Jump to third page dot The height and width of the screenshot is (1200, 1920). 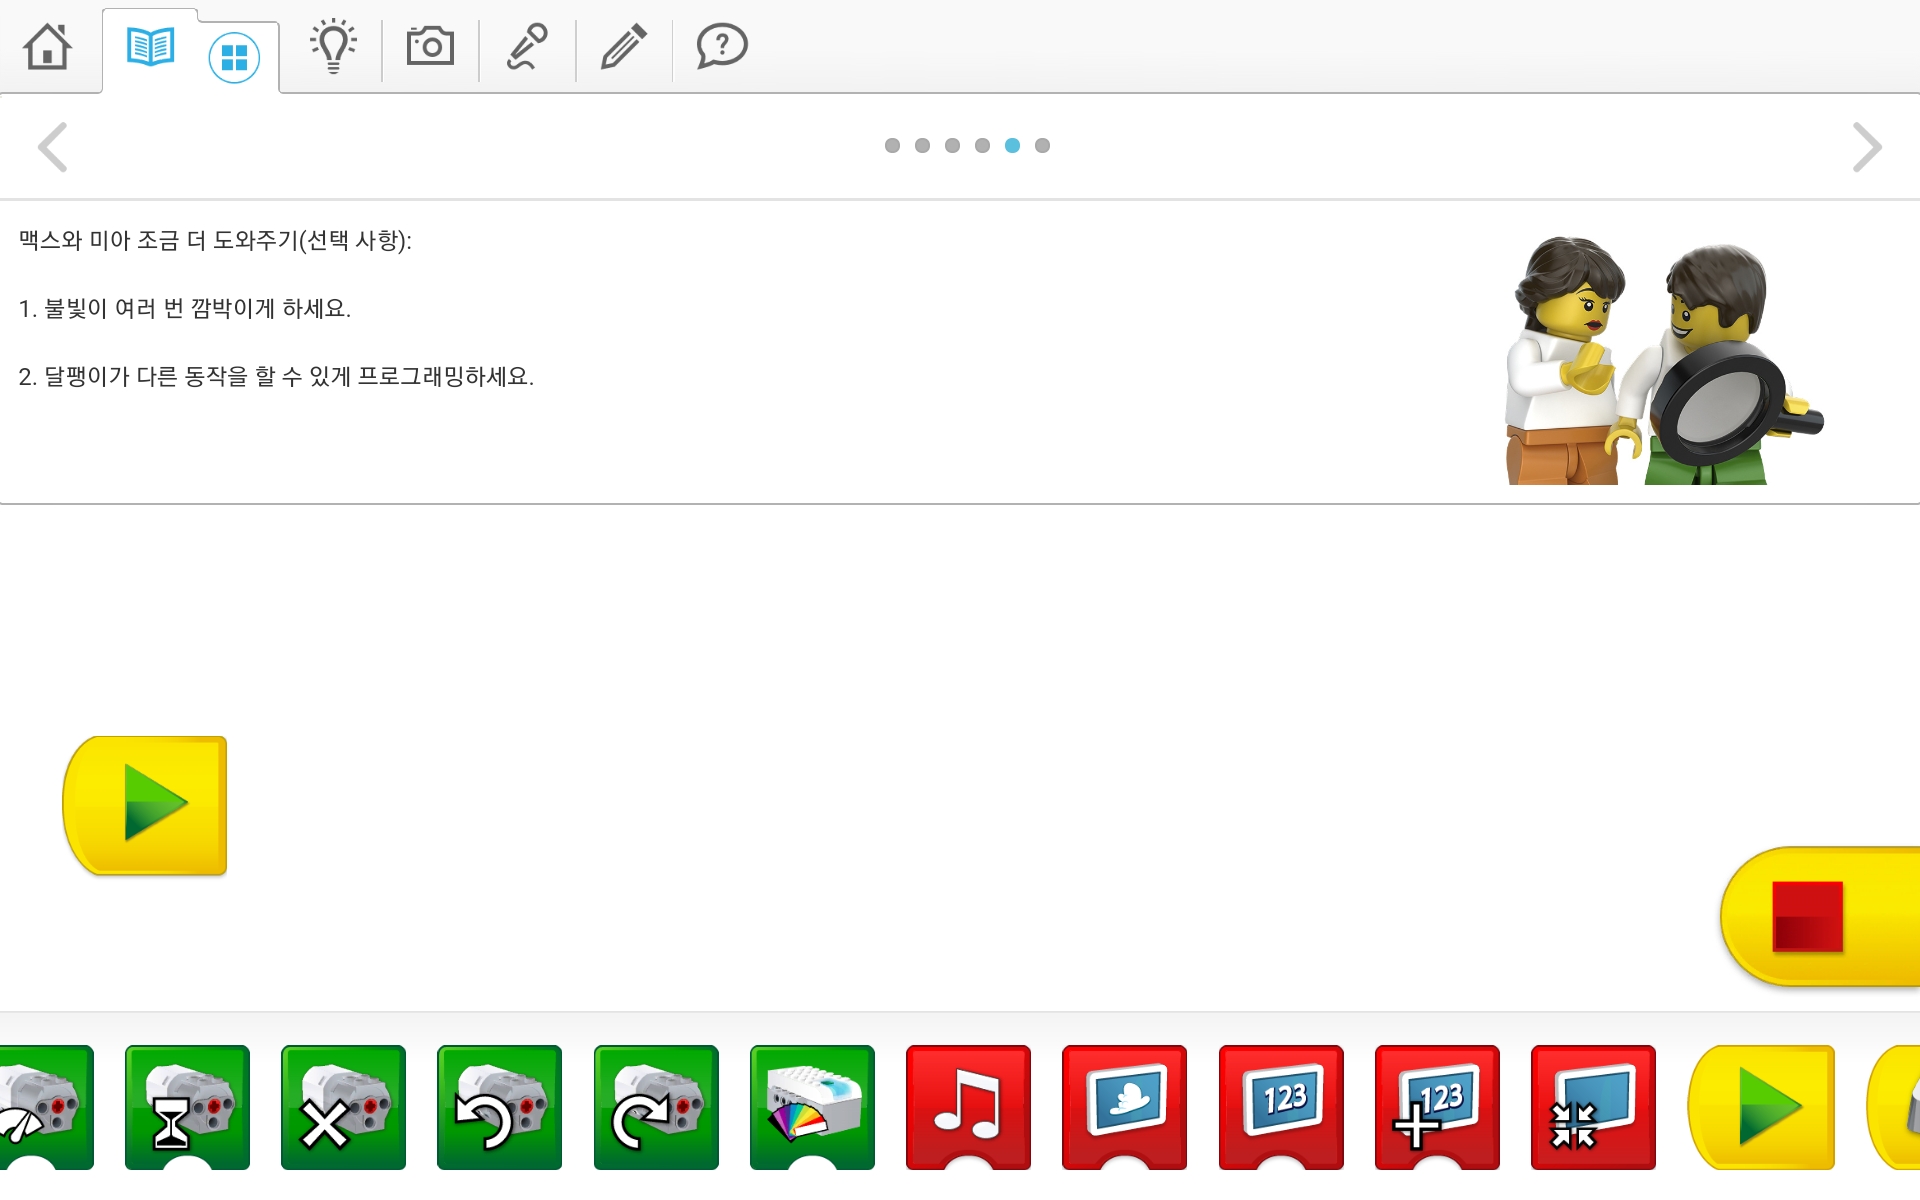click(952, 146)
